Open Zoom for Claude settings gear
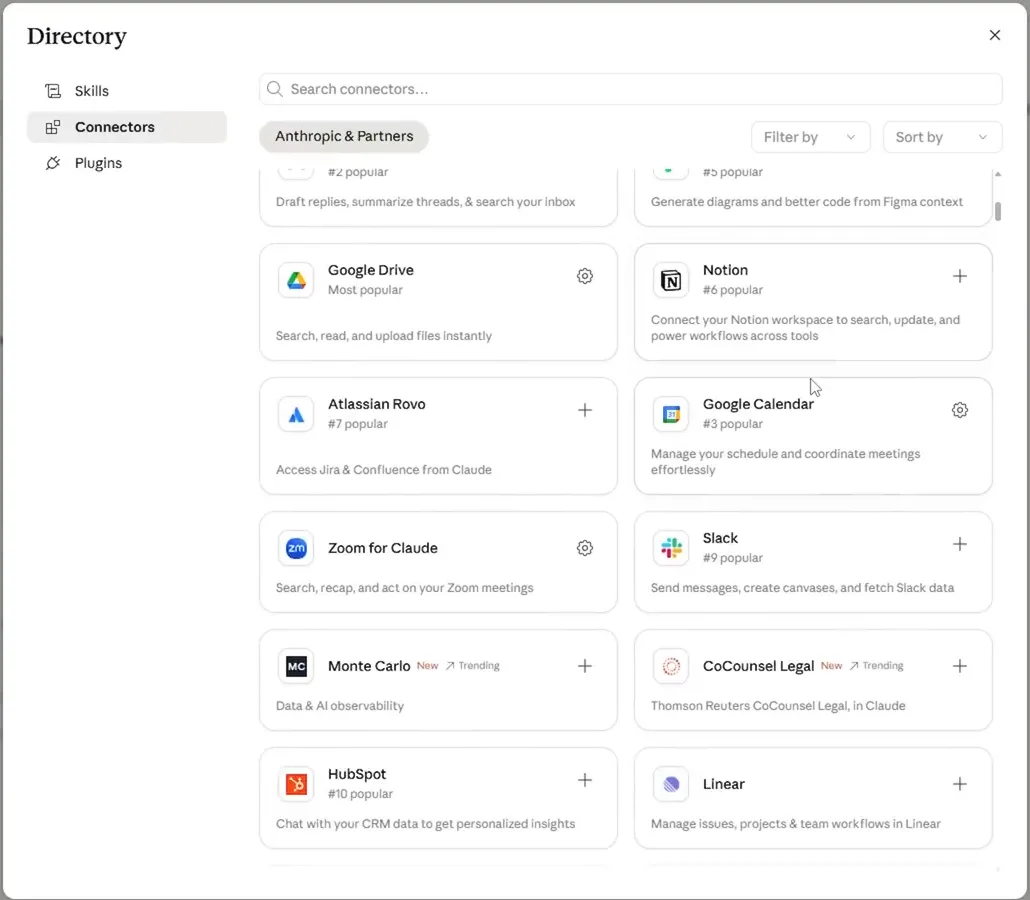Image resolution: width=1030 pixels, height=900 pixels. click(585, 548)
